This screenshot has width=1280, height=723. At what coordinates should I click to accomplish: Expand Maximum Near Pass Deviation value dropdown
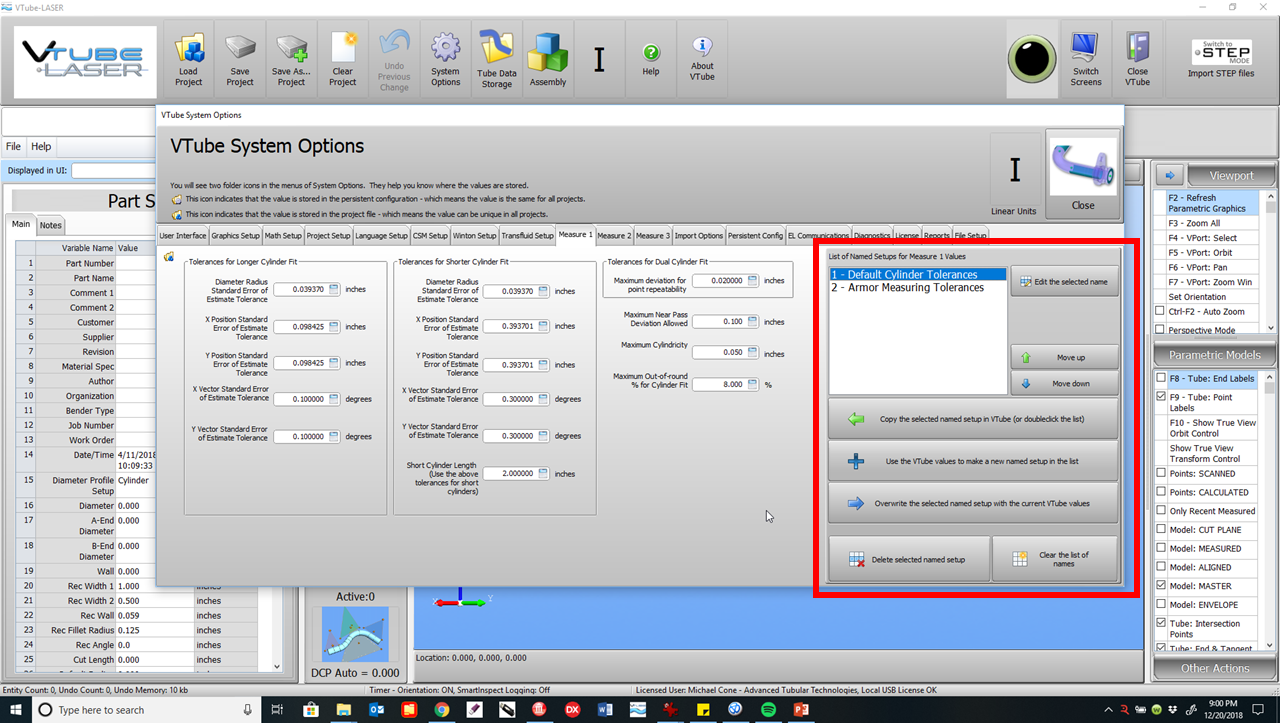[751, 322]
